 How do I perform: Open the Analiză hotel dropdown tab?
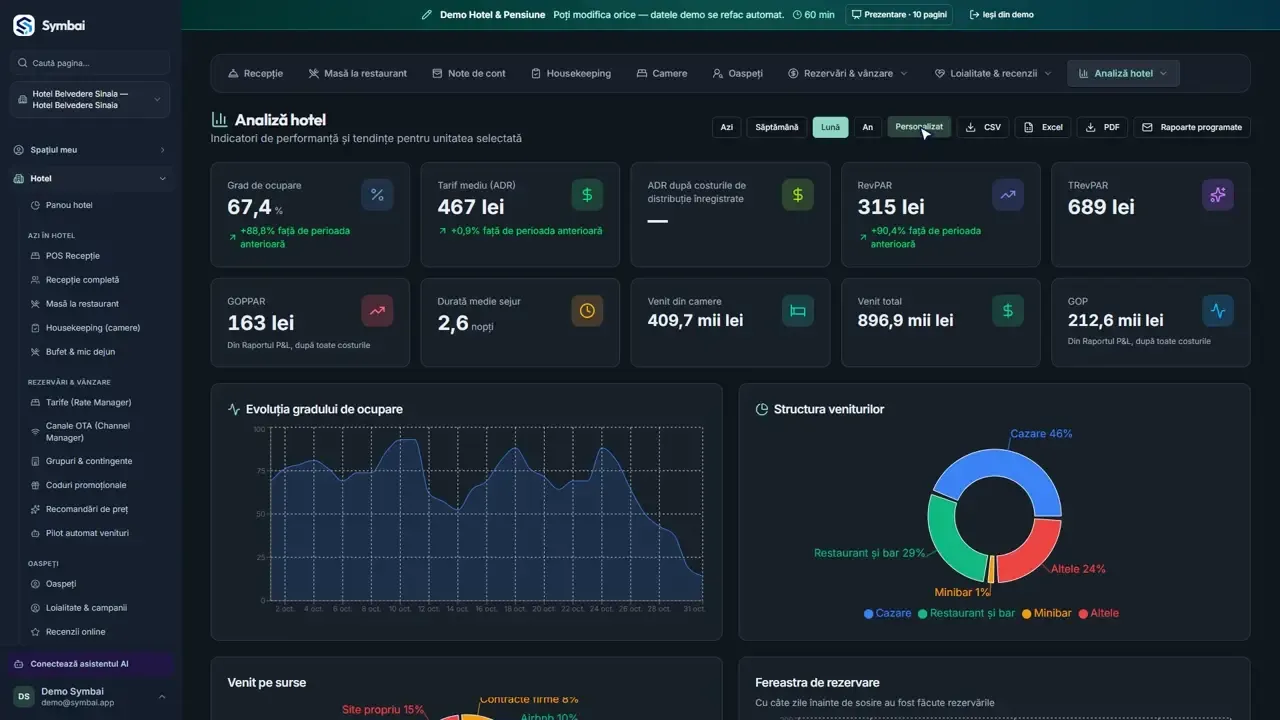click(x=1123, y=73)
